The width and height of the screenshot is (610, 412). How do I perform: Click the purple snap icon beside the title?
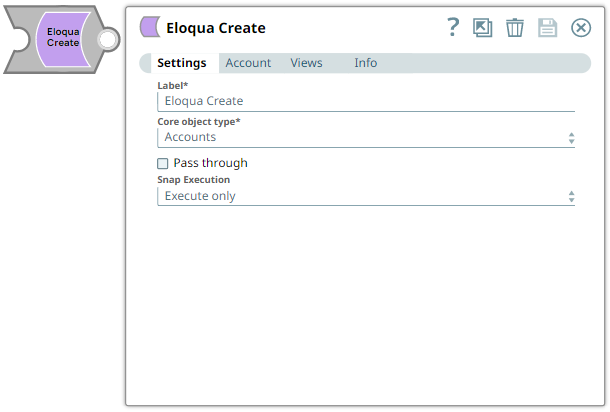(150, 27)
